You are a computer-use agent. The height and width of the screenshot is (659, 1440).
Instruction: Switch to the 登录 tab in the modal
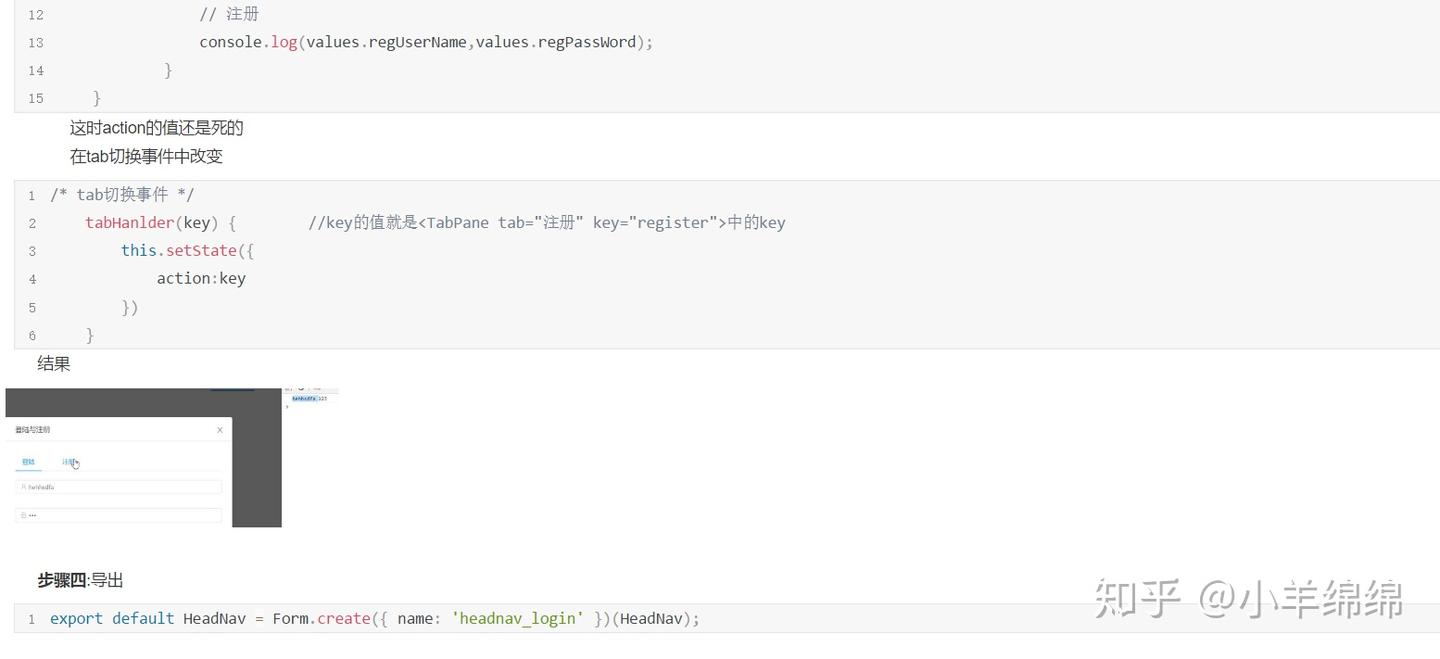pyautogui.click(x=28, y=462)
